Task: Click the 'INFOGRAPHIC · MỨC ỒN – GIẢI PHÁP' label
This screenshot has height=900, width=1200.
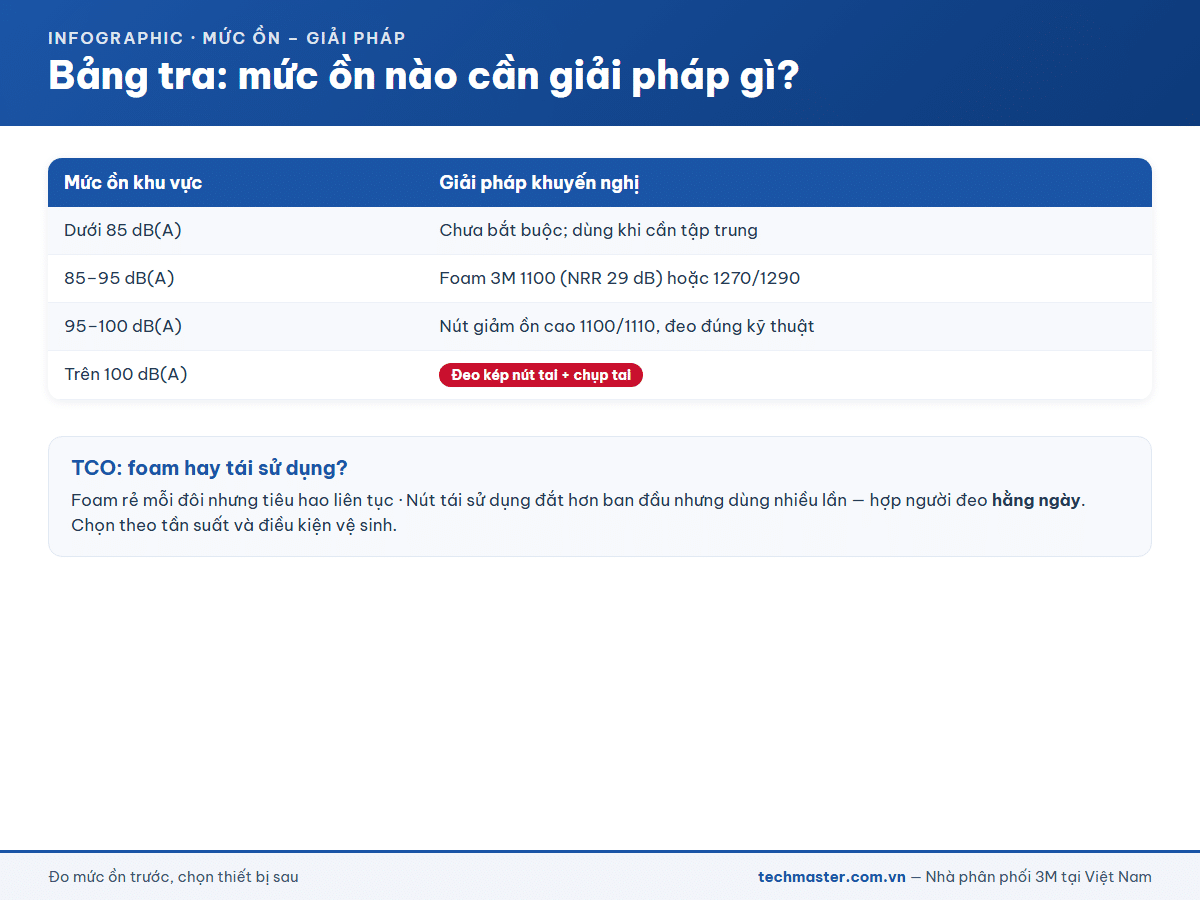Action: point(227,38)
